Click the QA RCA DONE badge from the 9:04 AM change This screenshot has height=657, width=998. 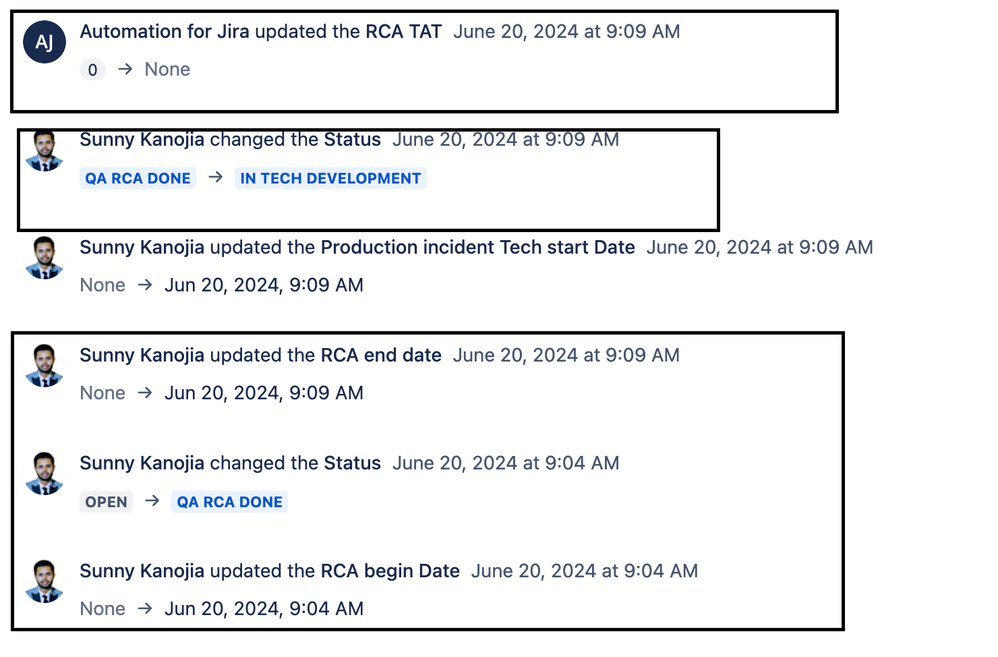229,502
